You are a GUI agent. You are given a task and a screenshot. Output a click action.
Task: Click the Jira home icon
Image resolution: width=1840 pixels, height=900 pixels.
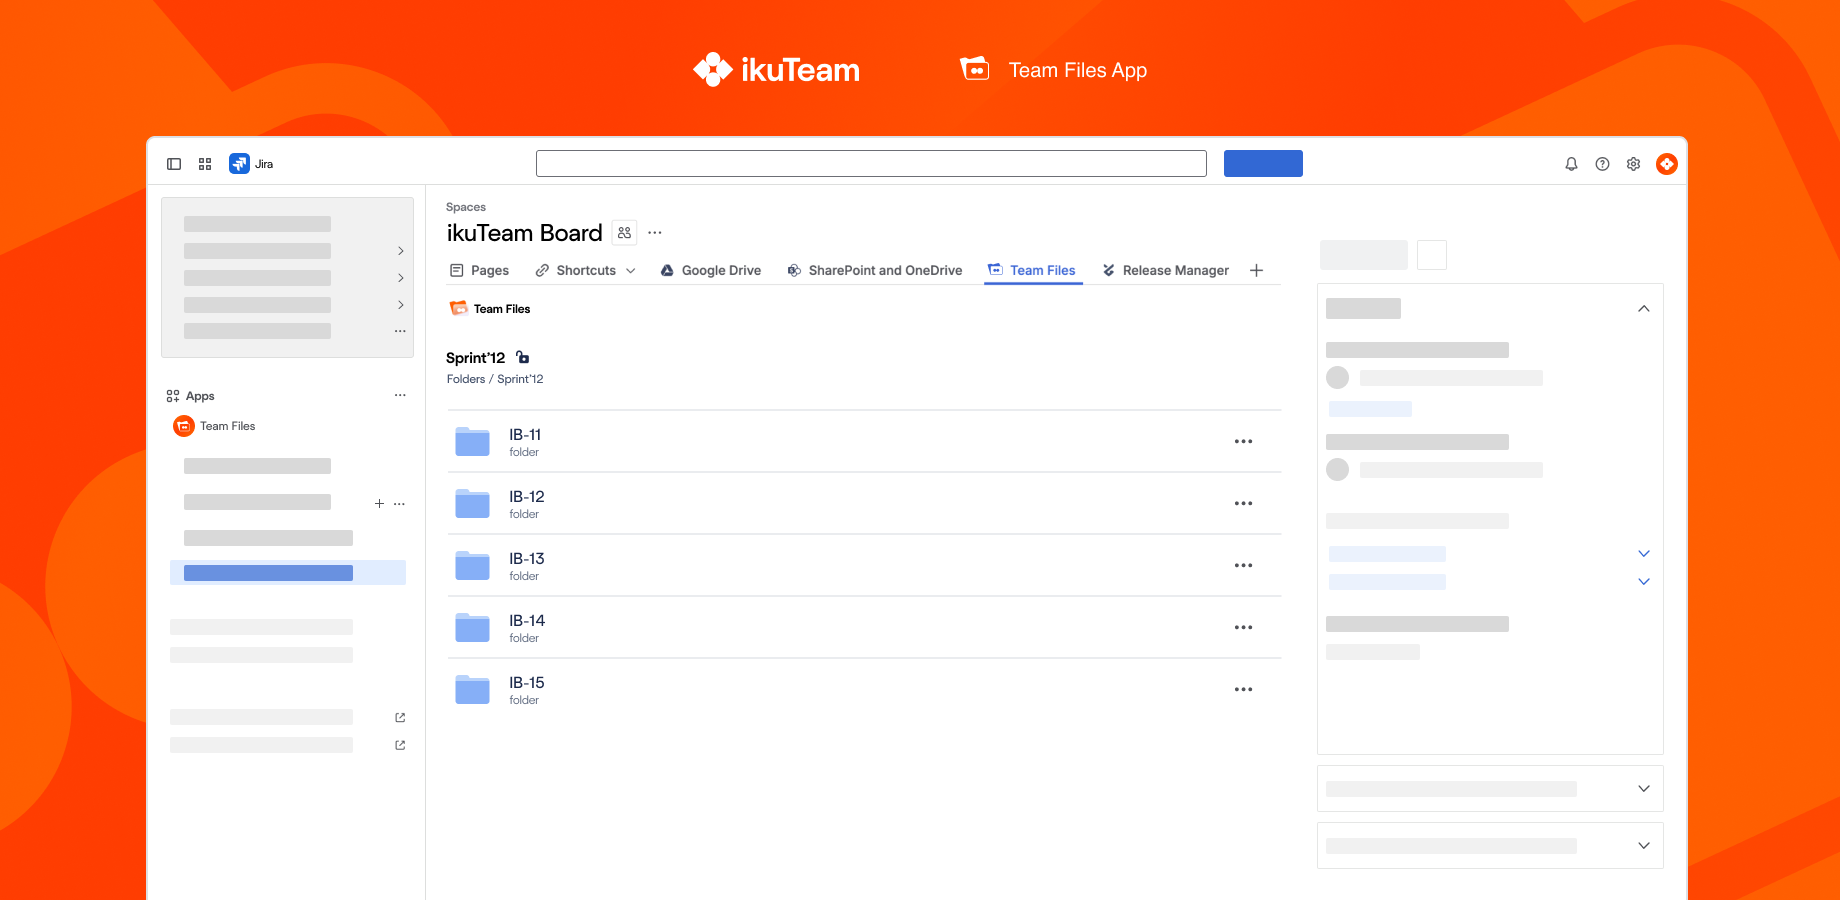(x=239, y=163)
